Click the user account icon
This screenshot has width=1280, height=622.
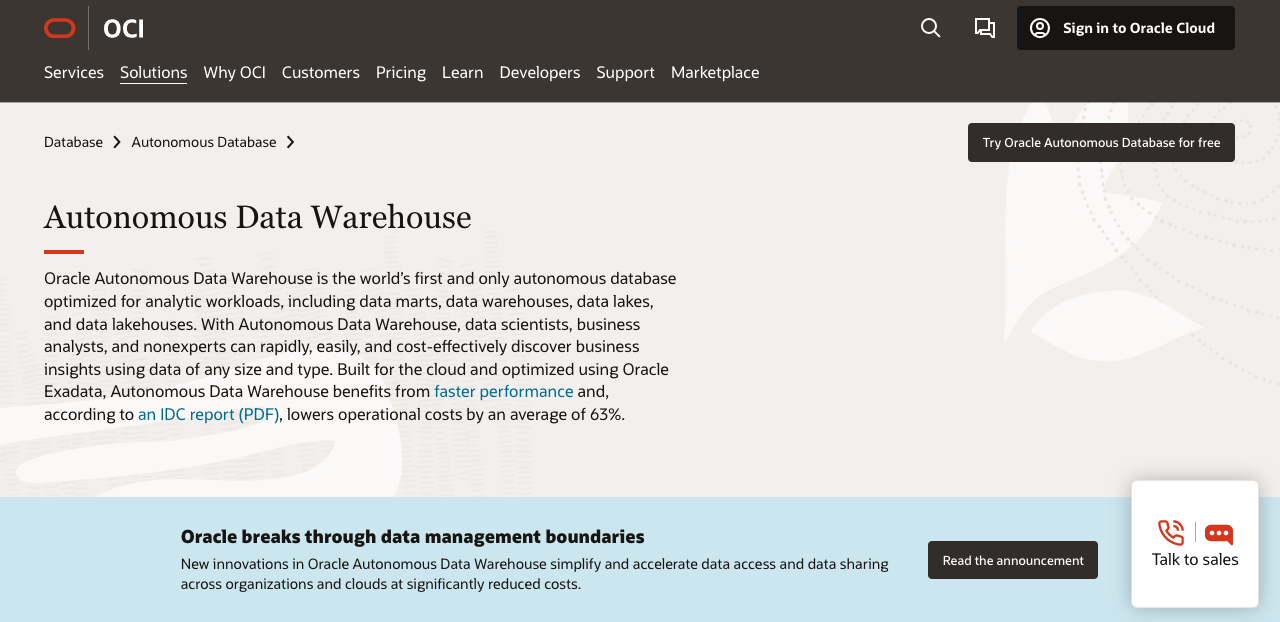(1040, 28)
